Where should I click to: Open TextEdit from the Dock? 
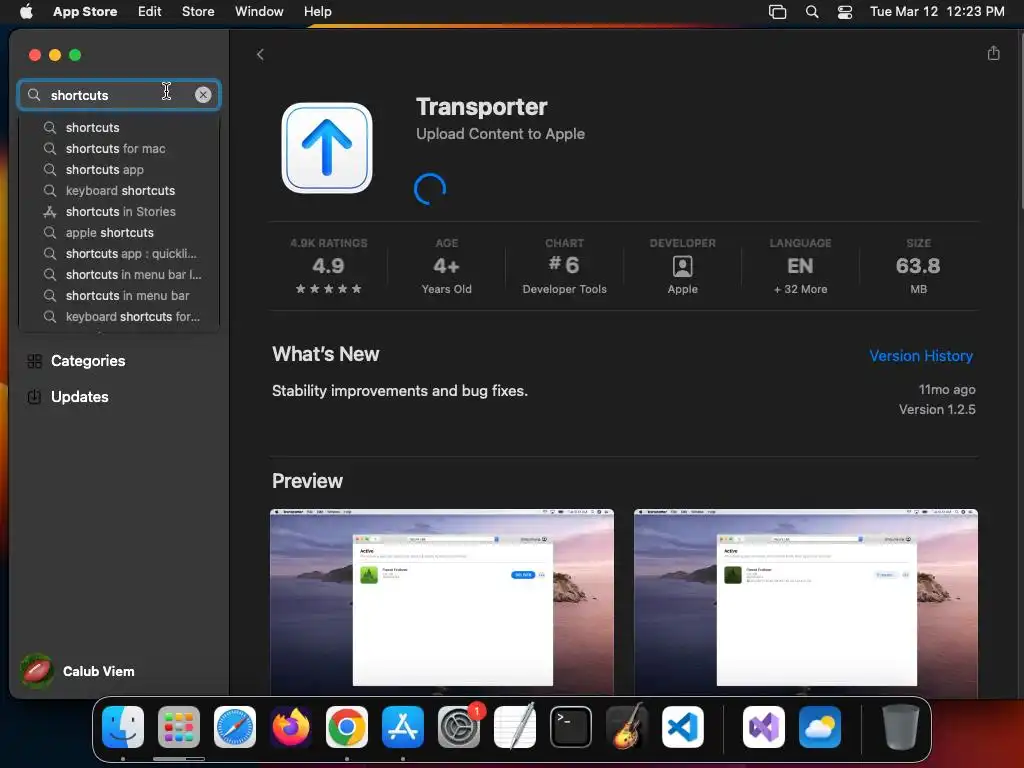coord(515,727)
